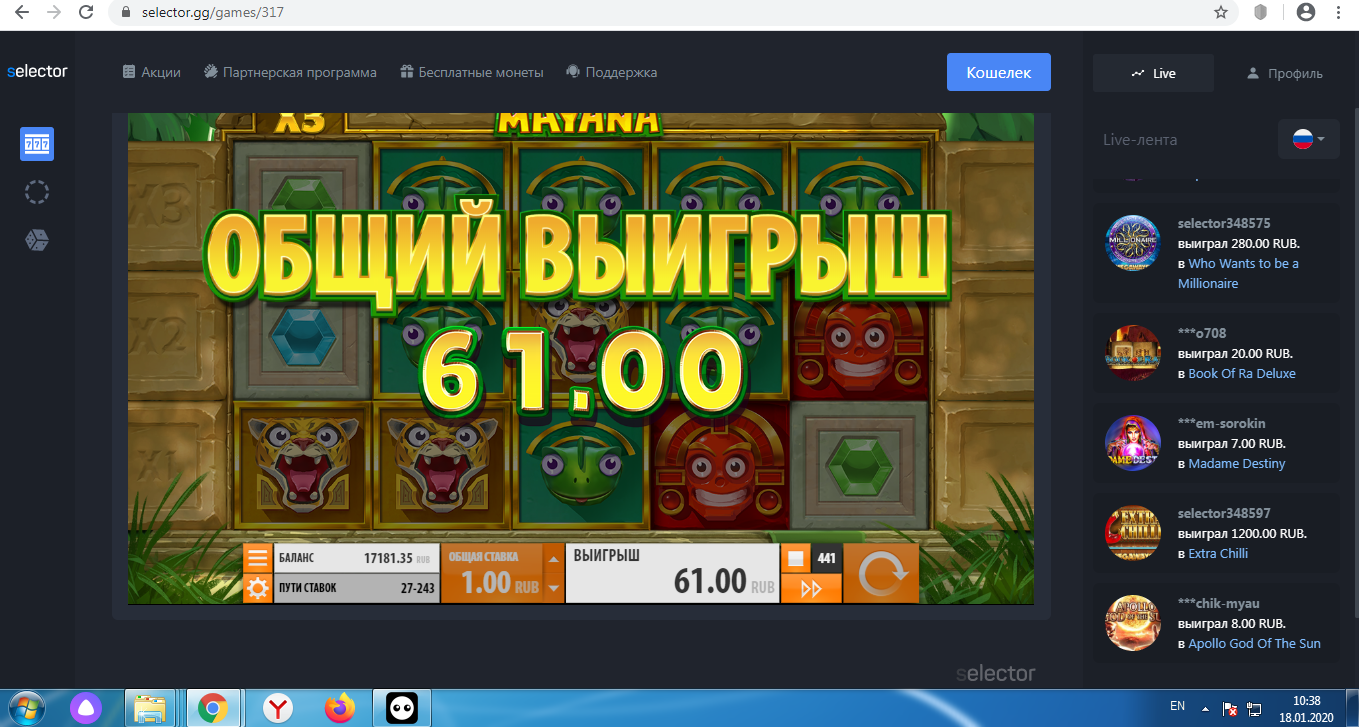Launch the Alice assistant from taskbar
This screenshot has width=1359, height=727.
coord(85,709)
